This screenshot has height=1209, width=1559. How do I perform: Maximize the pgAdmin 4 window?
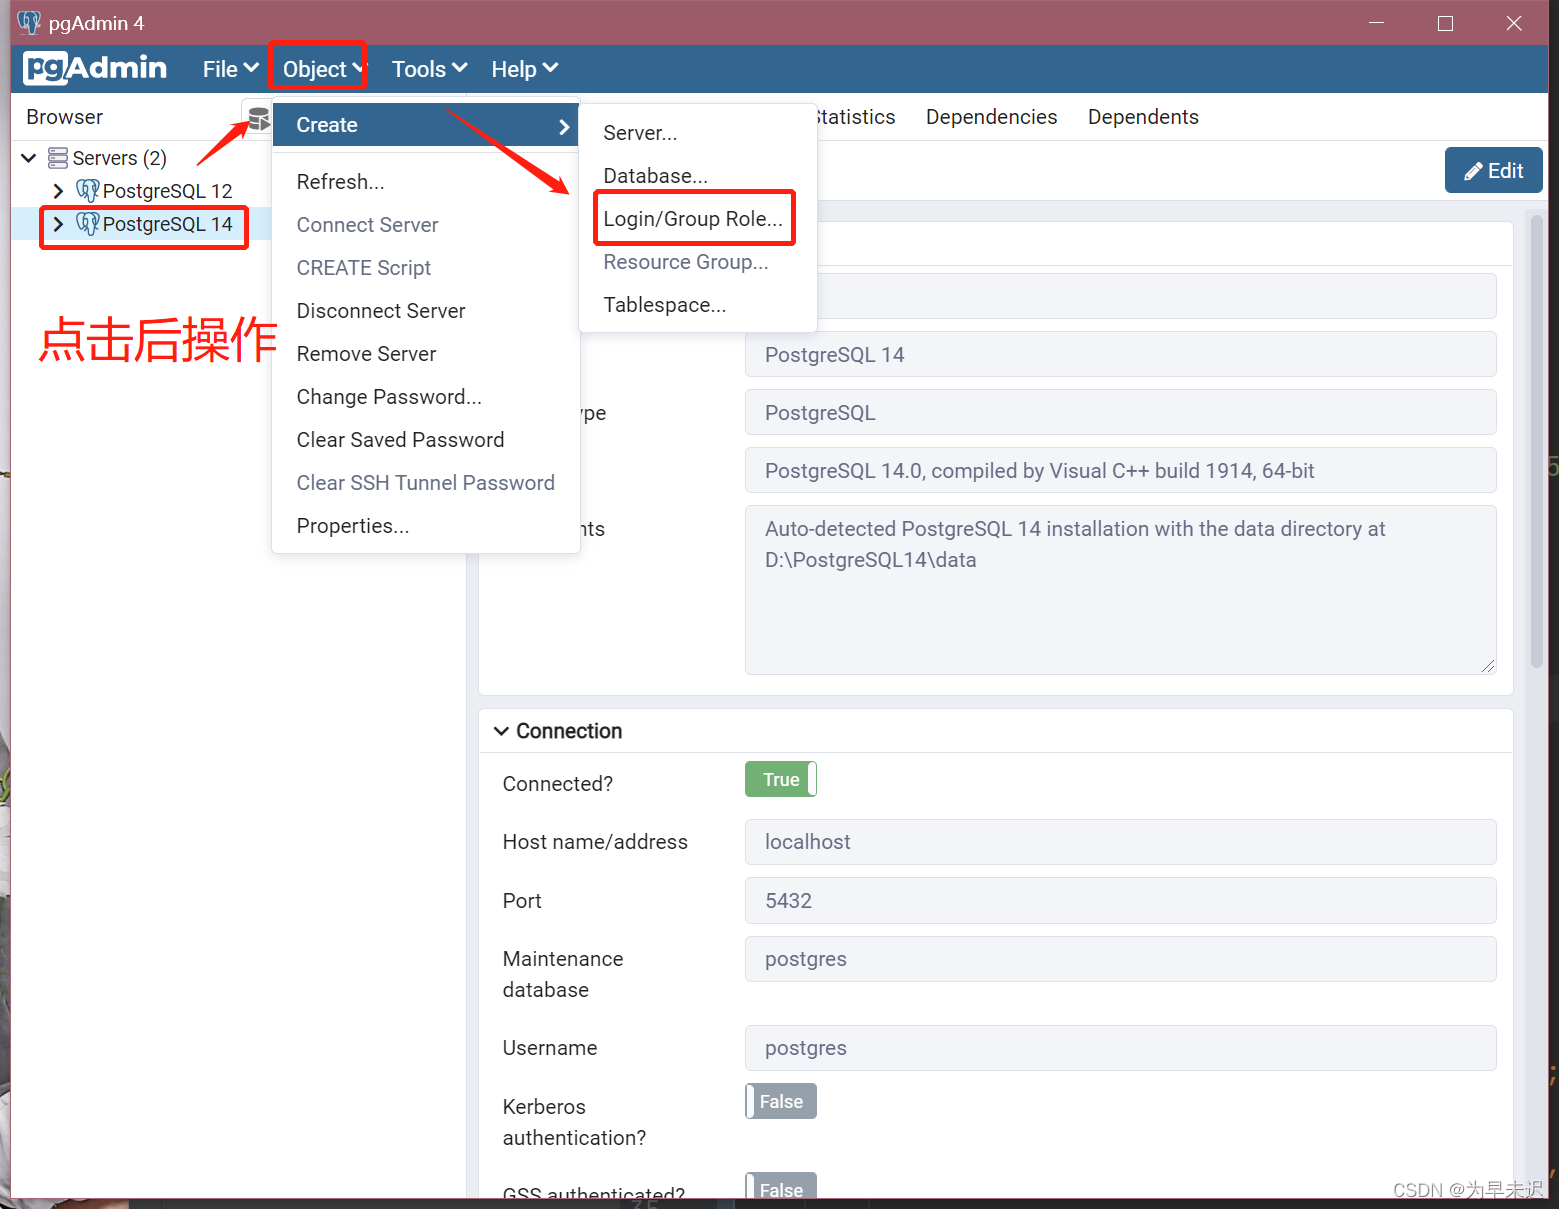click(x=1445, y=23)
